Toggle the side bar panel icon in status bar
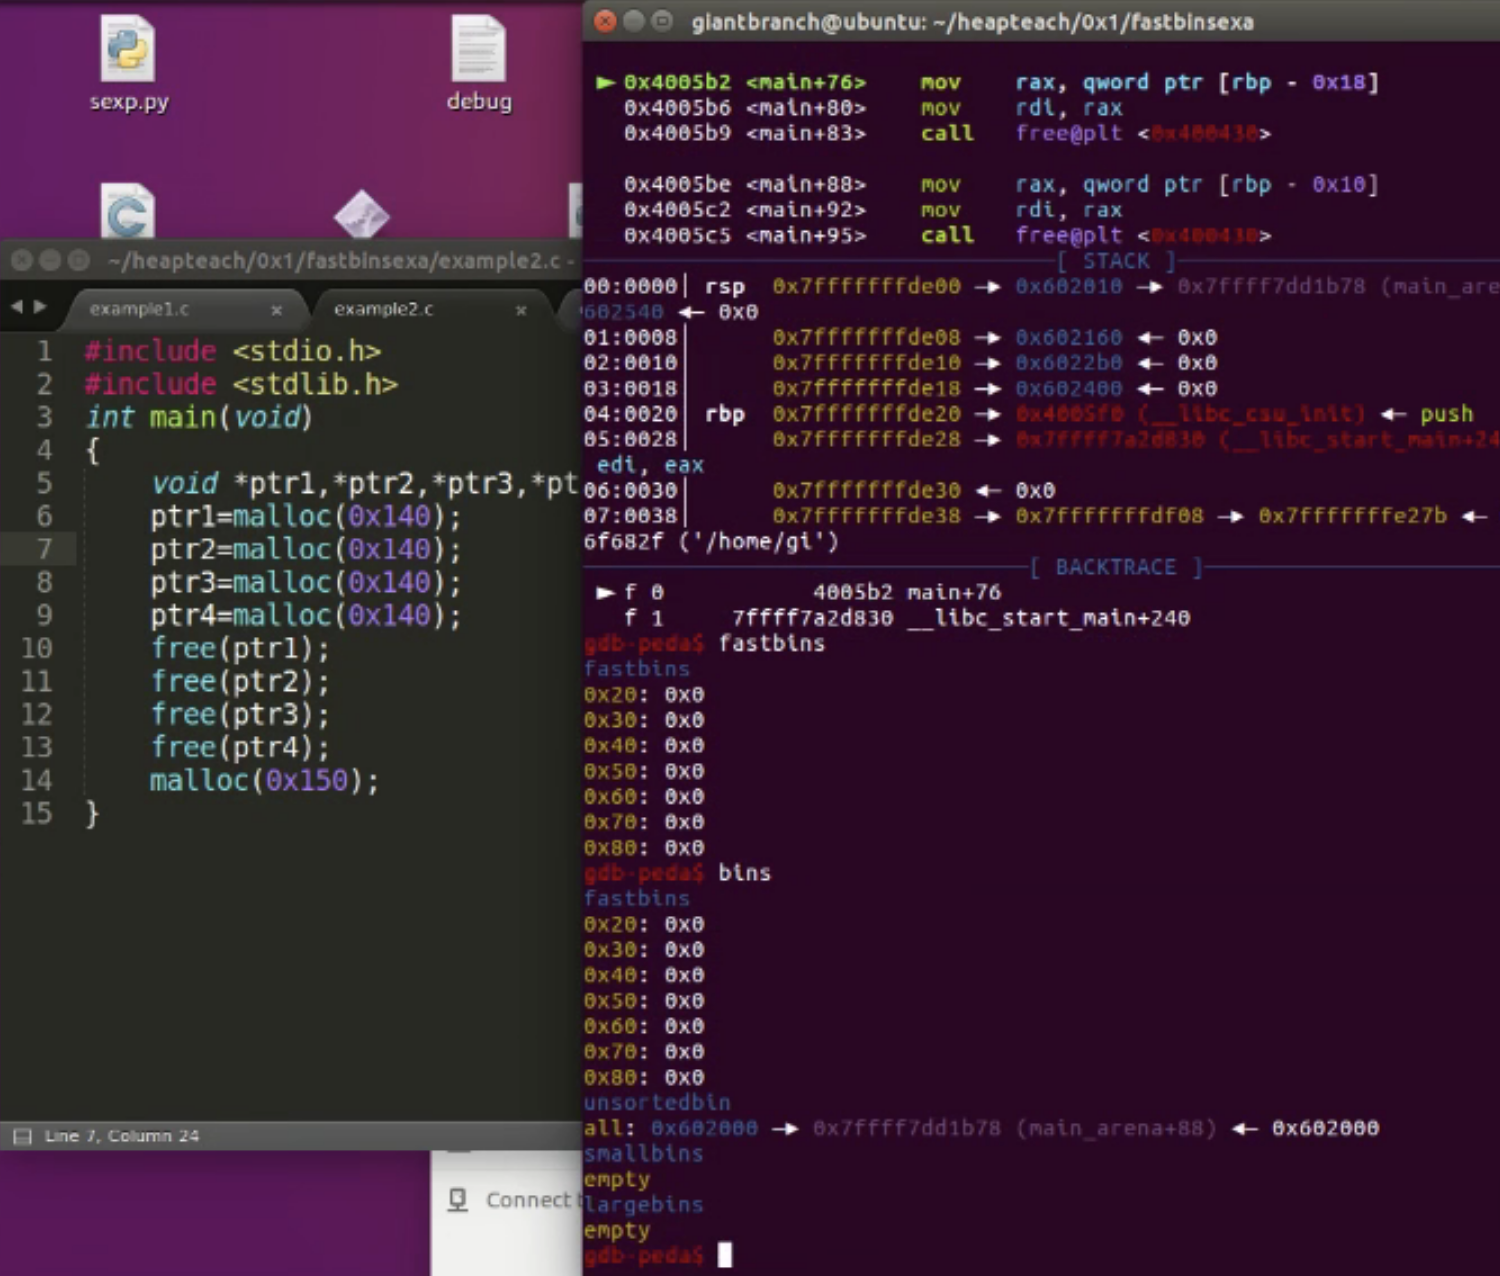This screenshot has height=1276, width=1500. [22, 1136]
